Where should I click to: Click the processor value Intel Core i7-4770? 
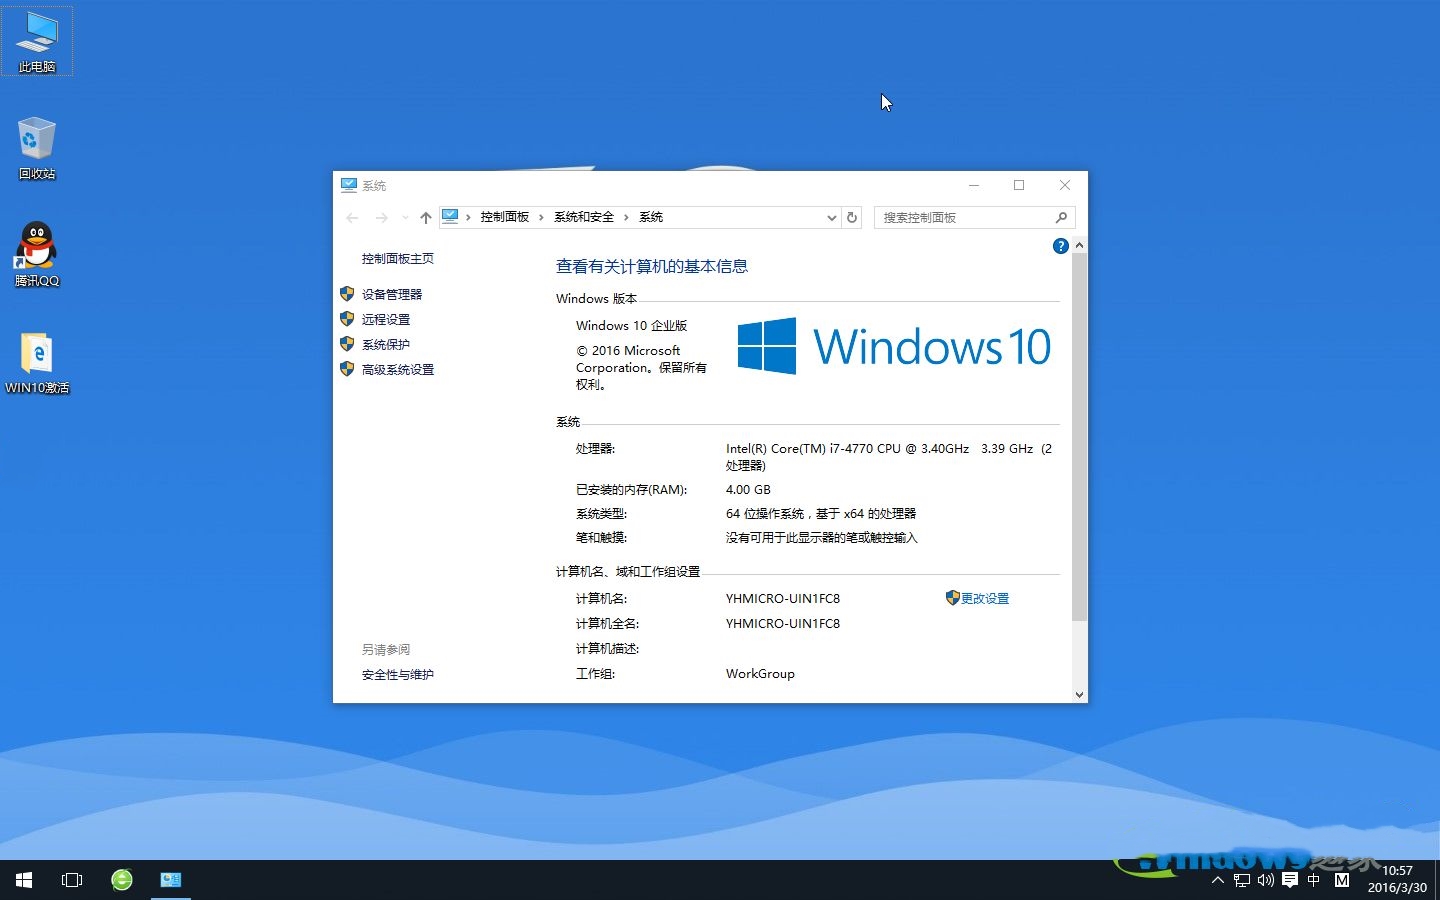(889, 457)
